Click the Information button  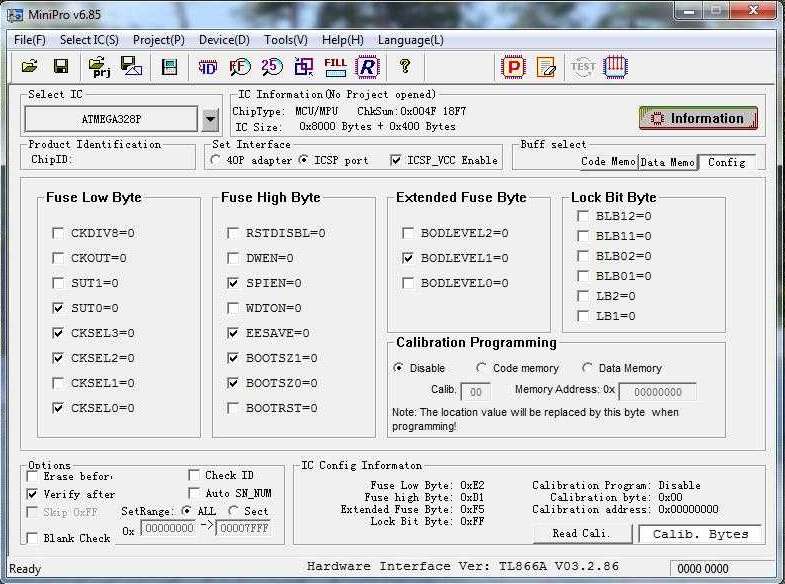coord(698,118)
